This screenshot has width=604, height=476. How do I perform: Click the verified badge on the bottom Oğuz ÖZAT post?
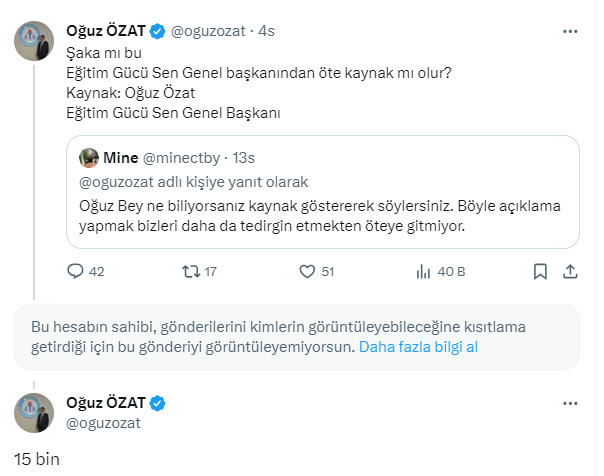click(x=157, y=403)
